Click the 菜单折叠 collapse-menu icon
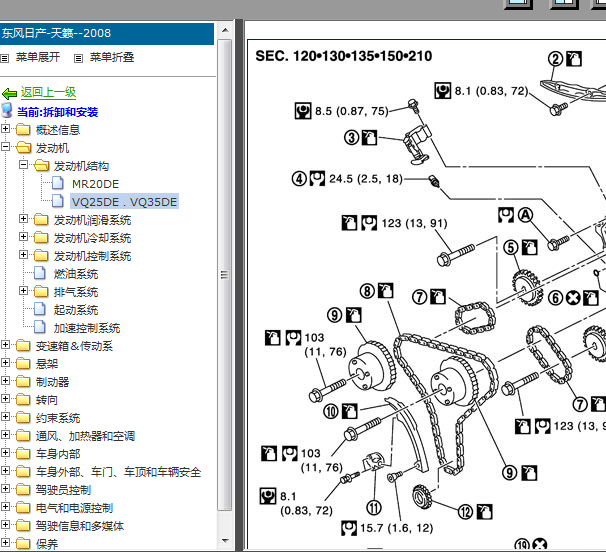The height and width of the screenshot is (552, 606). [x=78, y=58]
